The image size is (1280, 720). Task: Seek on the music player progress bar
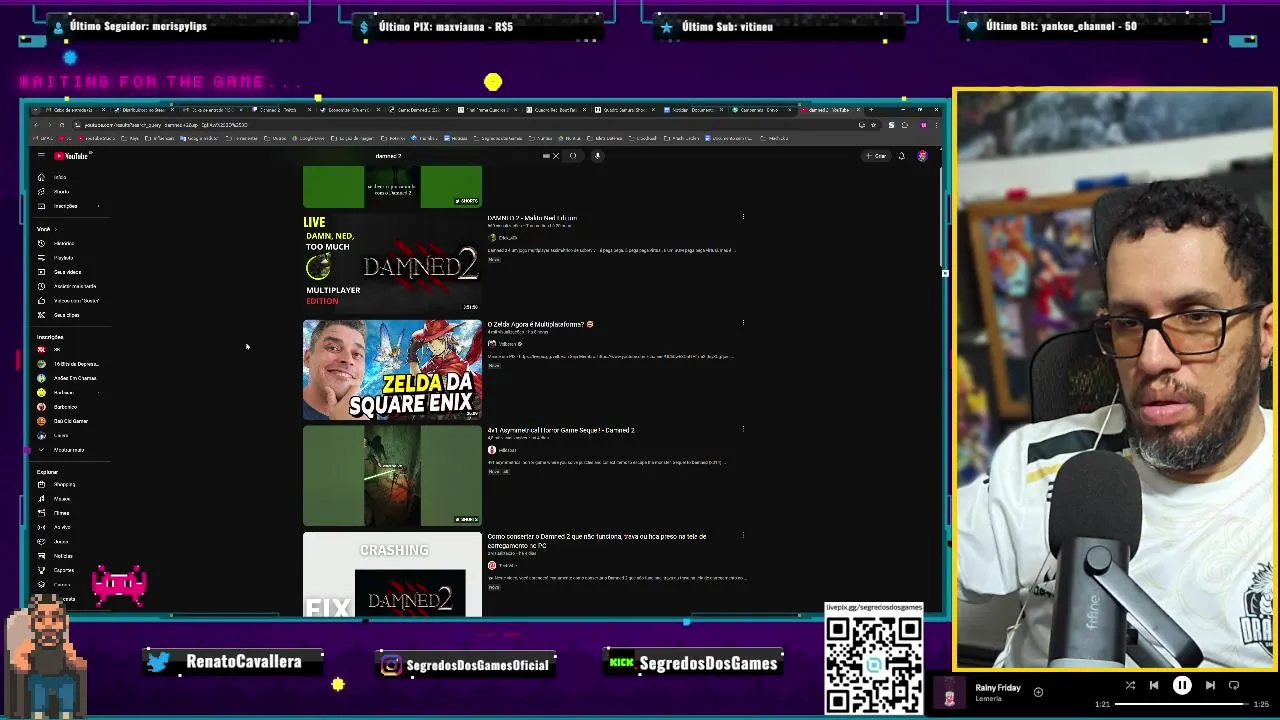coord(1182,704)
